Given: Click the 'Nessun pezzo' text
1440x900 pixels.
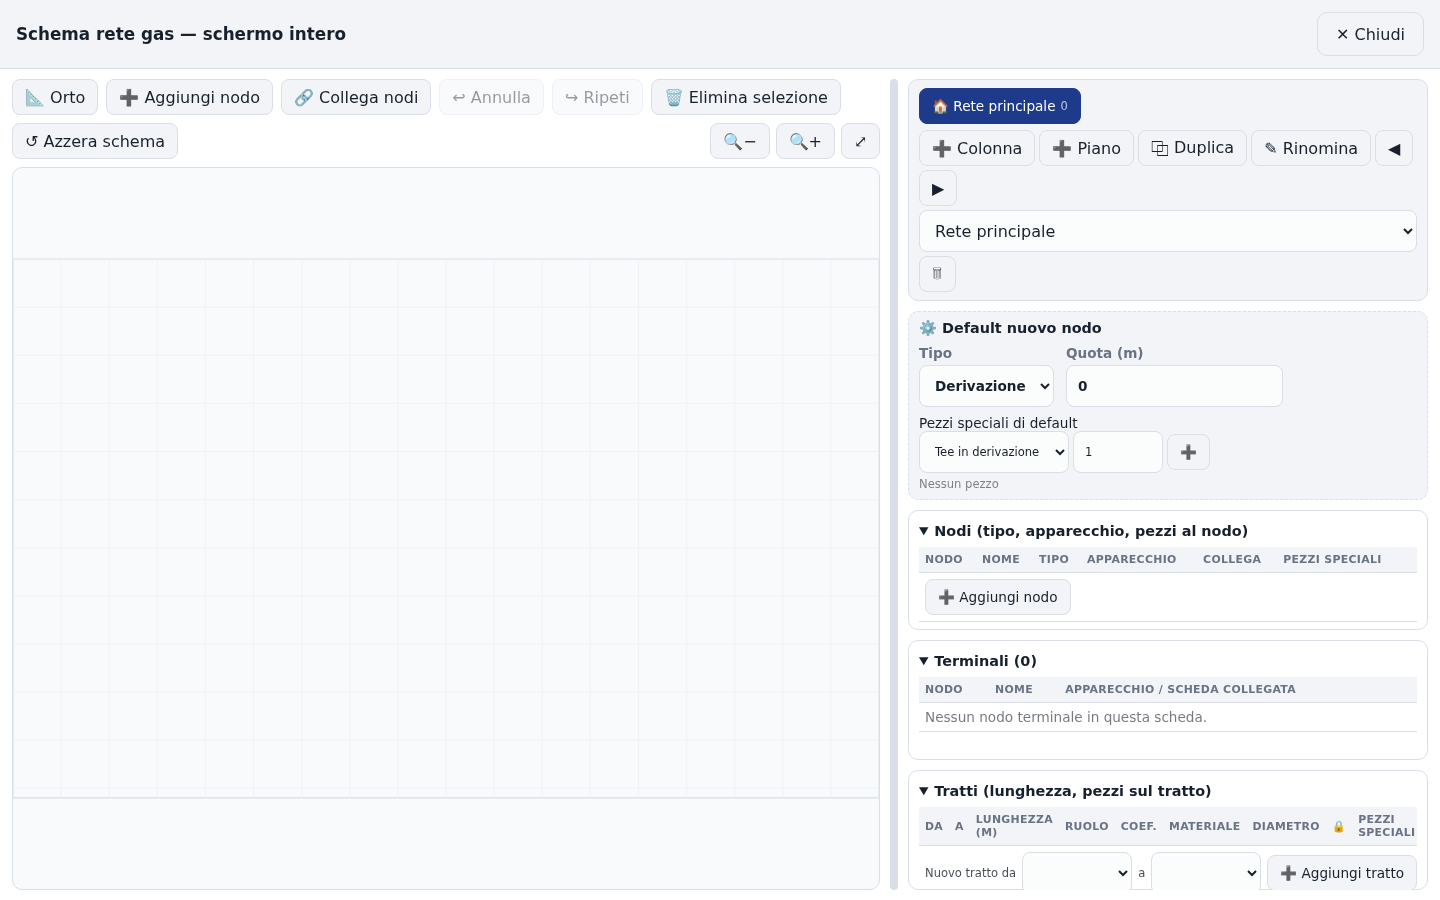Looking at the screenshot, I should [x=959, y=484].
